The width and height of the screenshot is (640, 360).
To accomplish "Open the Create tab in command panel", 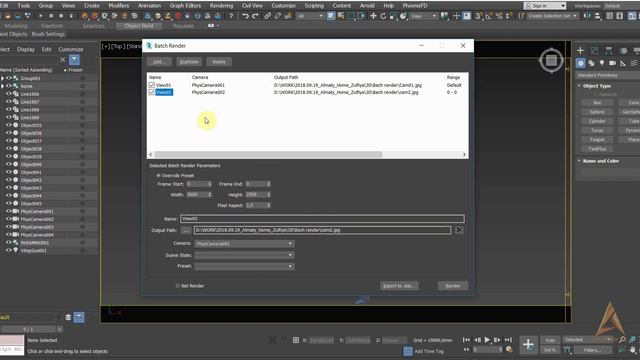I will click(580, 50).
